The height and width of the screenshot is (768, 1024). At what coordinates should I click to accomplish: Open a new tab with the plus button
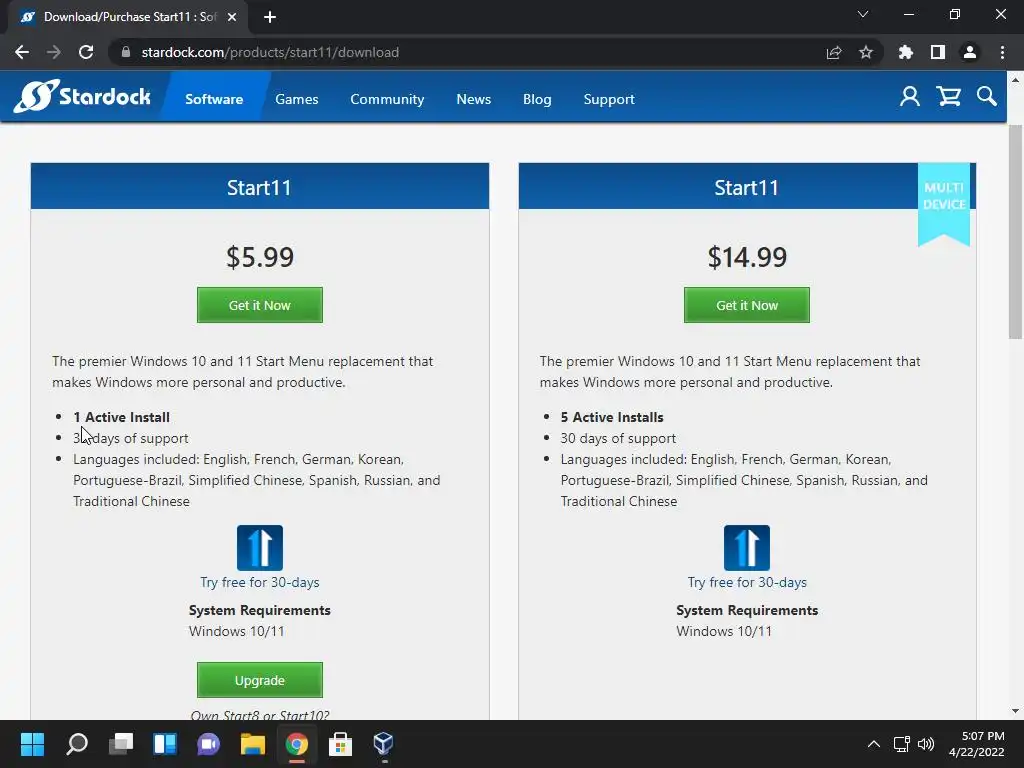[270, 17]
